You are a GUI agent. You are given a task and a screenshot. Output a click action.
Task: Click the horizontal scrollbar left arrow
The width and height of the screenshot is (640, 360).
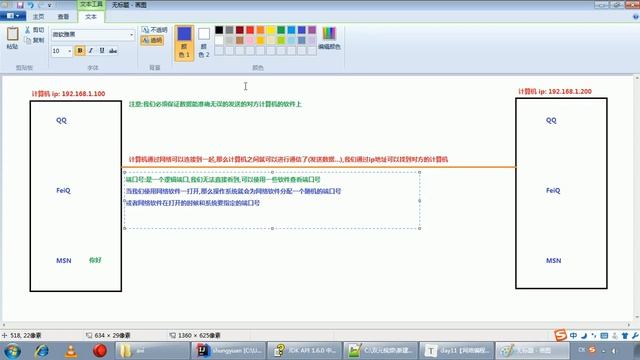tap(4, 324)
